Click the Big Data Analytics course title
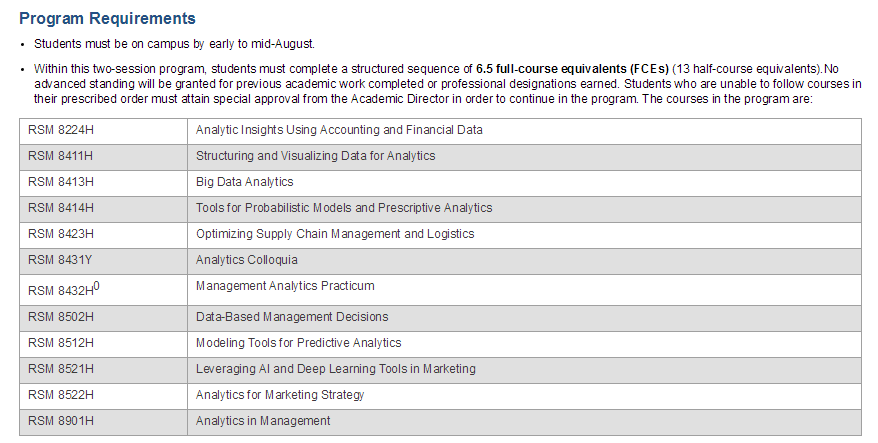Viewport: 878px width, 443px height. (x=244, y=182)
